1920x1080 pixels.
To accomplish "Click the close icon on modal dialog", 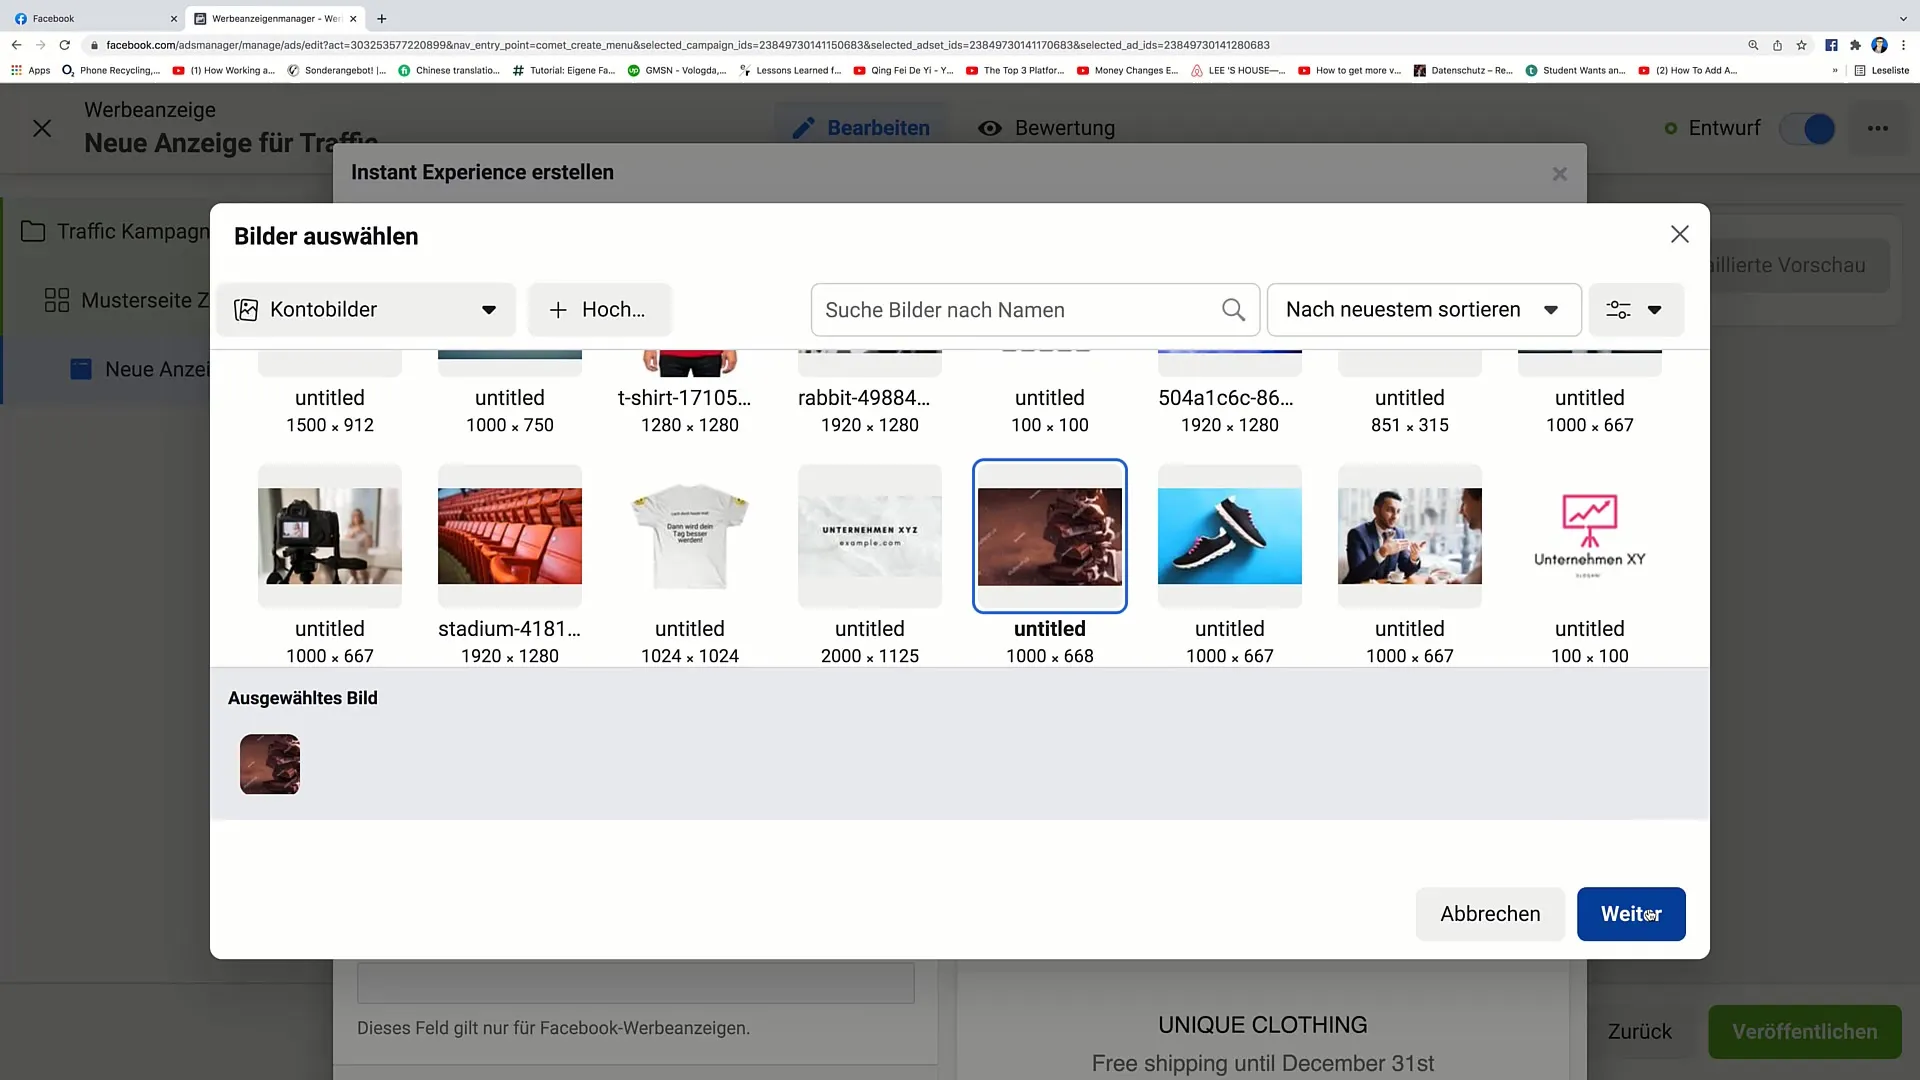I will [x=1679, y=235].
